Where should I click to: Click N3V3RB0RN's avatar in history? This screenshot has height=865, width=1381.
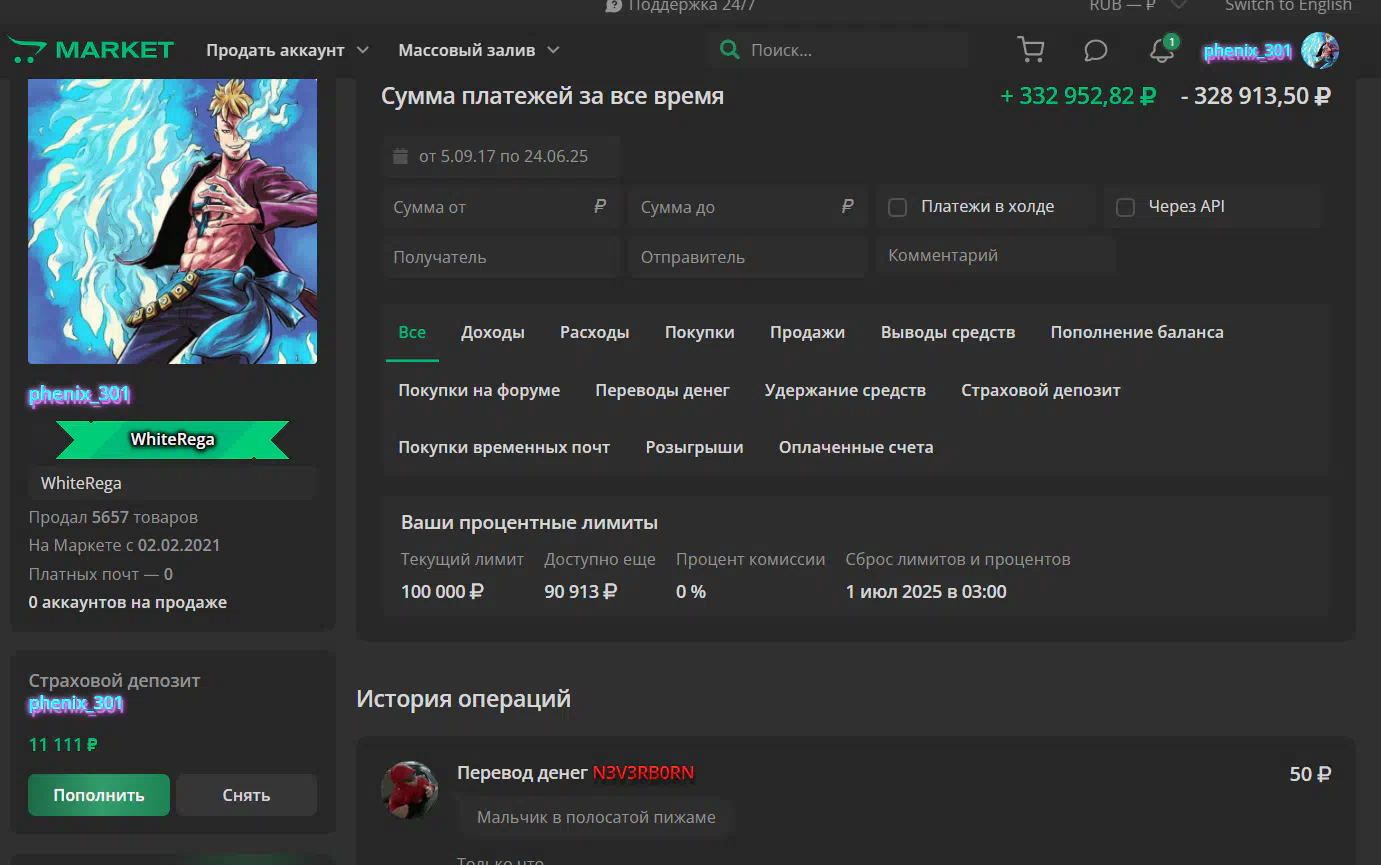coord(409,790)
